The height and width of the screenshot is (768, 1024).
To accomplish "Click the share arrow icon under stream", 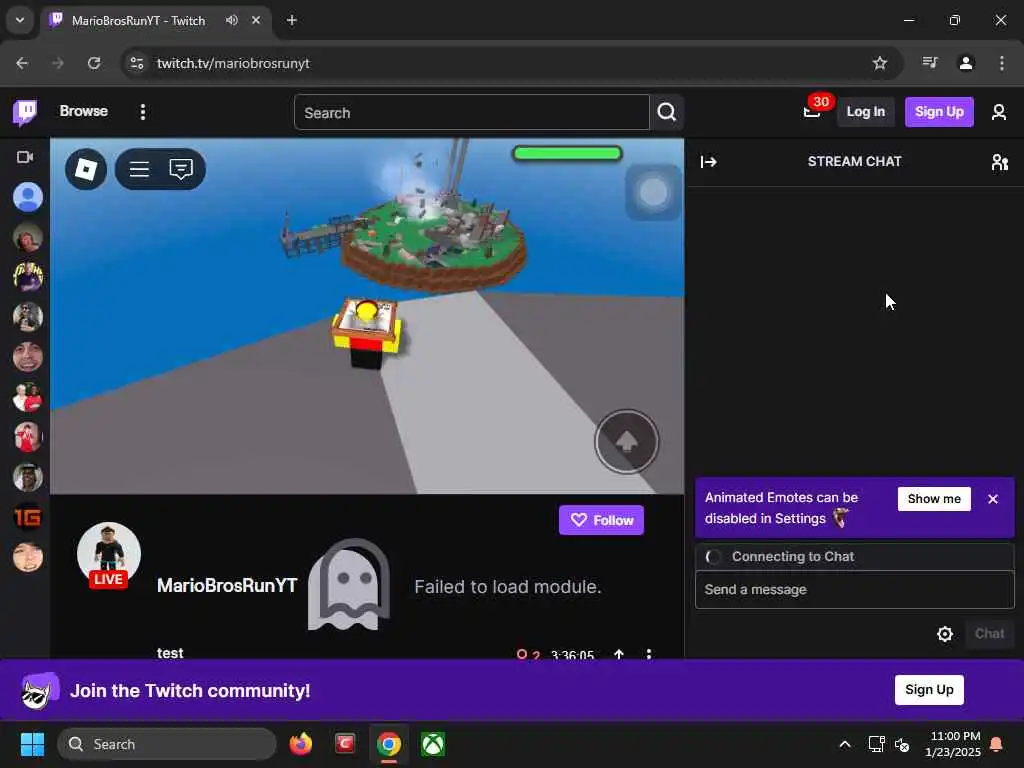I will click(618, 654).
